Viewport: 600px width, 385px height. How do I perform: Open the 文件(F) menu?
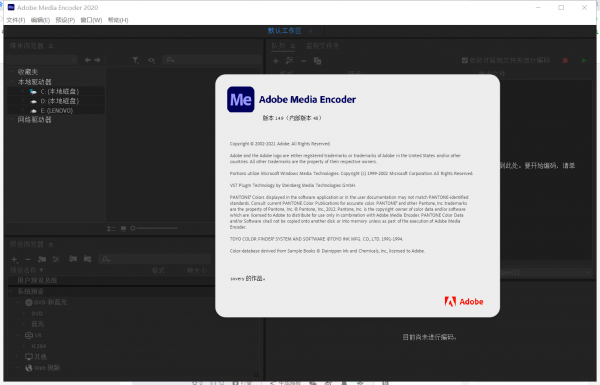click(16, 20)
